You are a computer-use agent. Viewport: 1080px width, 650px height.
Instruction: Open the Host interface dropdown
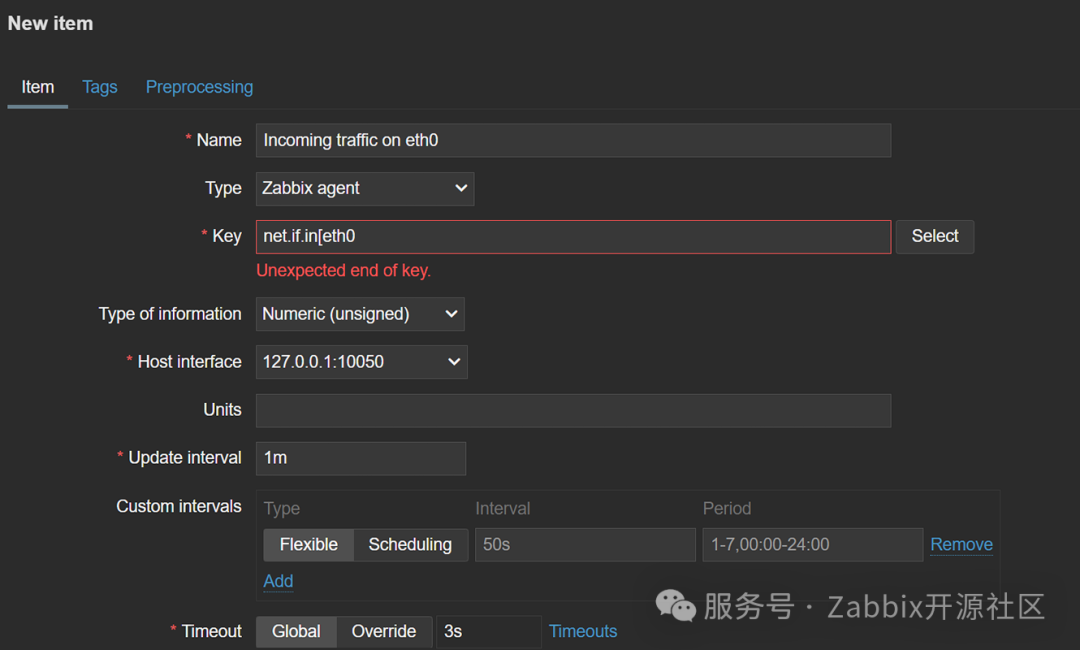(361, 362)
